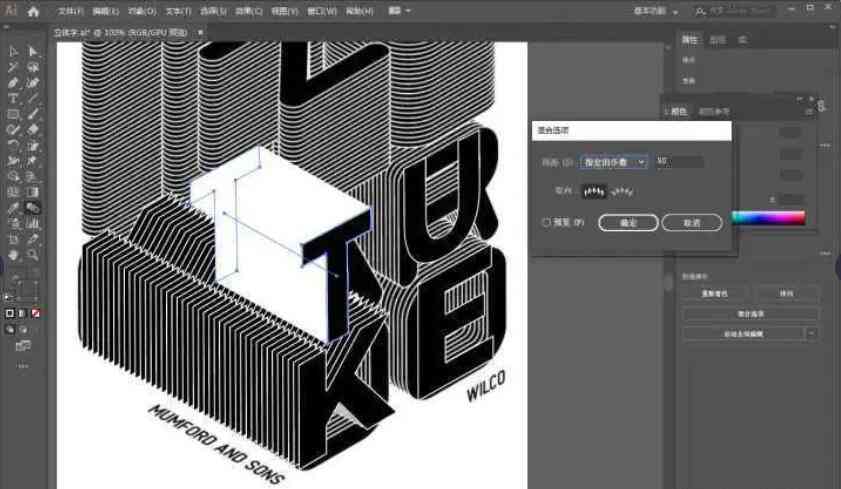Select the Rotate tool
This screenshot has height=489, width=841.
[13, 145]
